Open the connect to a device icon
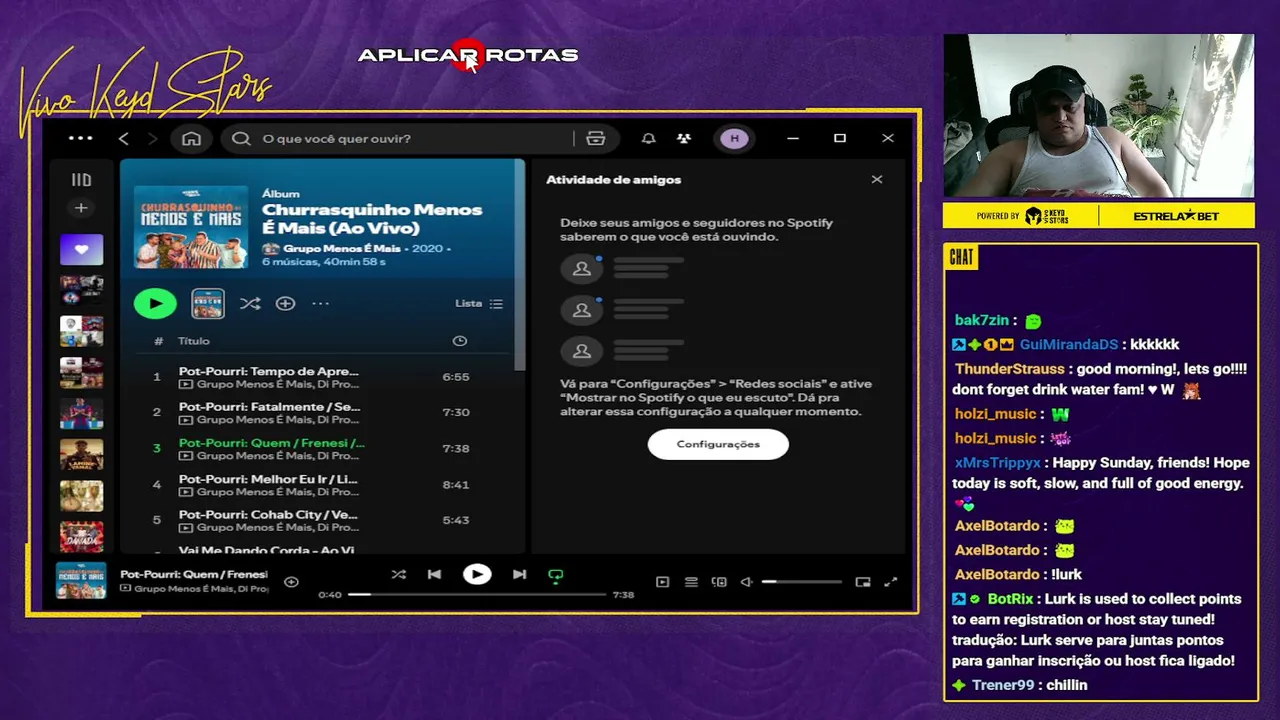This screenshot has height=720, width=1280. [719, 582]
